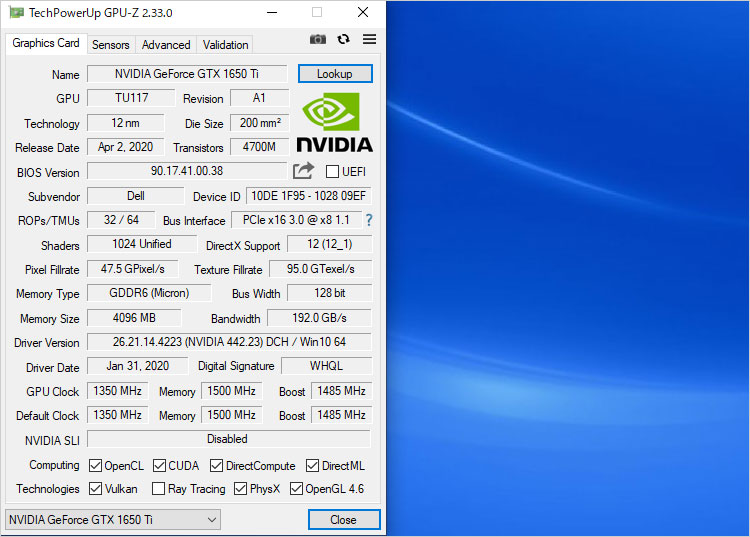Viewport: 750px width, 537px height.
Task: Click the Pixel Fillrate value 47.5 GPixel/s
Action: point(133,269)
